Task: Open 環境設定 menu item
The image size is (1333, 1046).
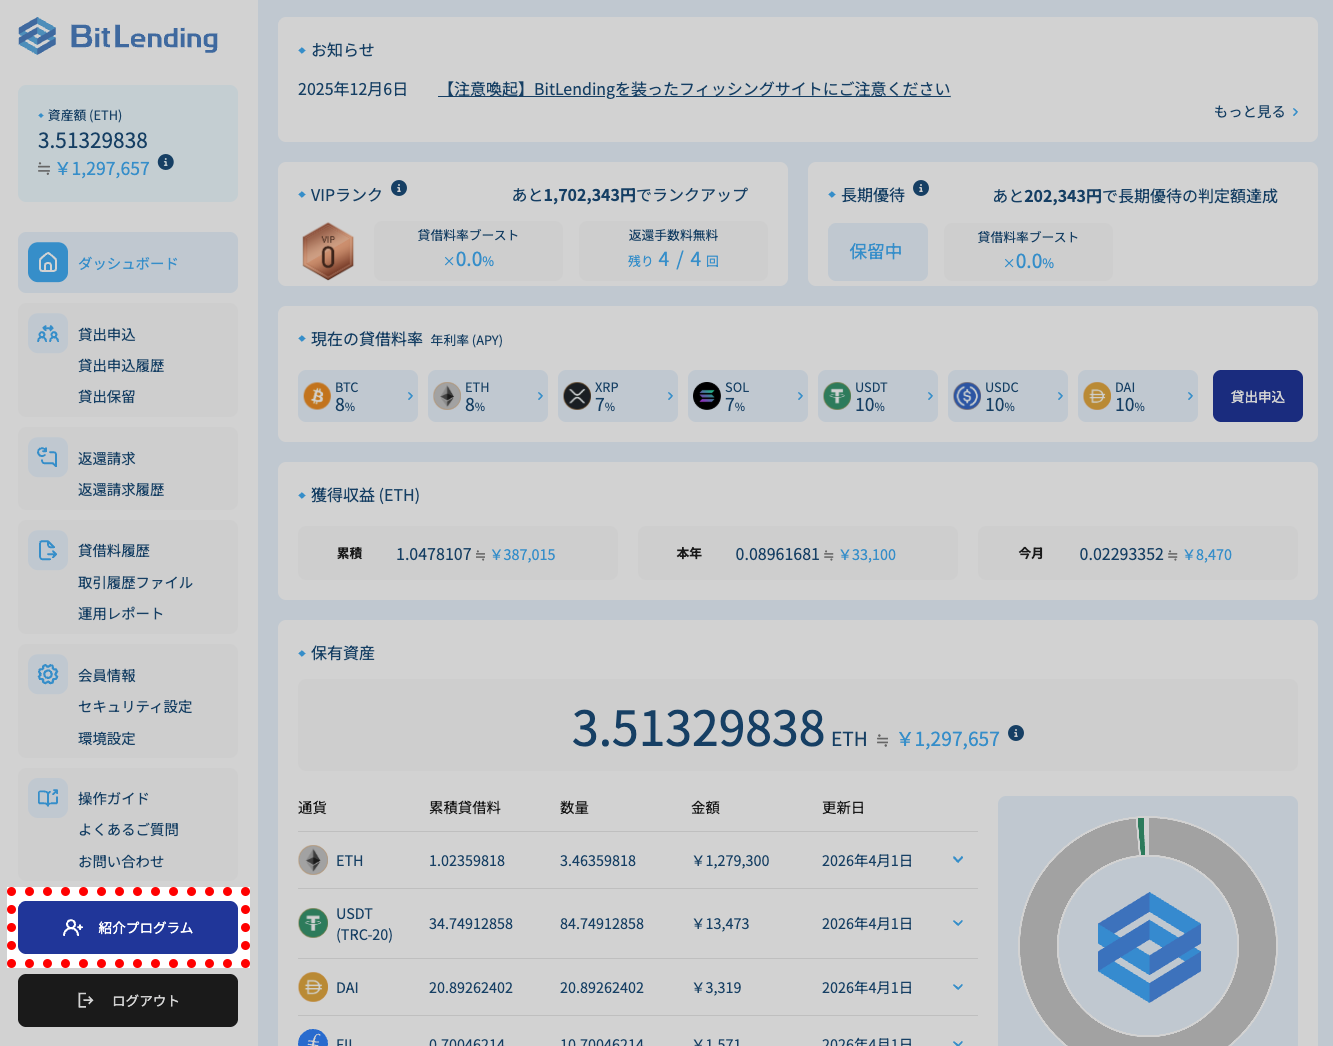Action: pos(107,739)
